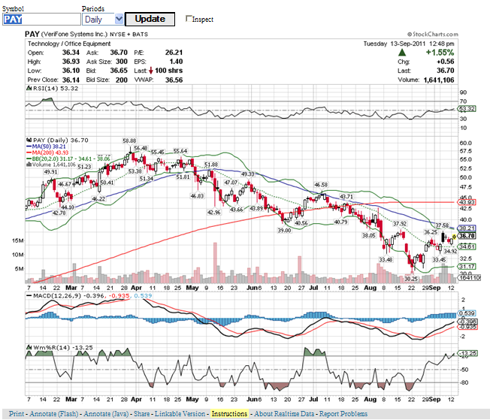490x420 pixels.
Task: Click the MACD(12,26,9) legend label
Action: 57,296
